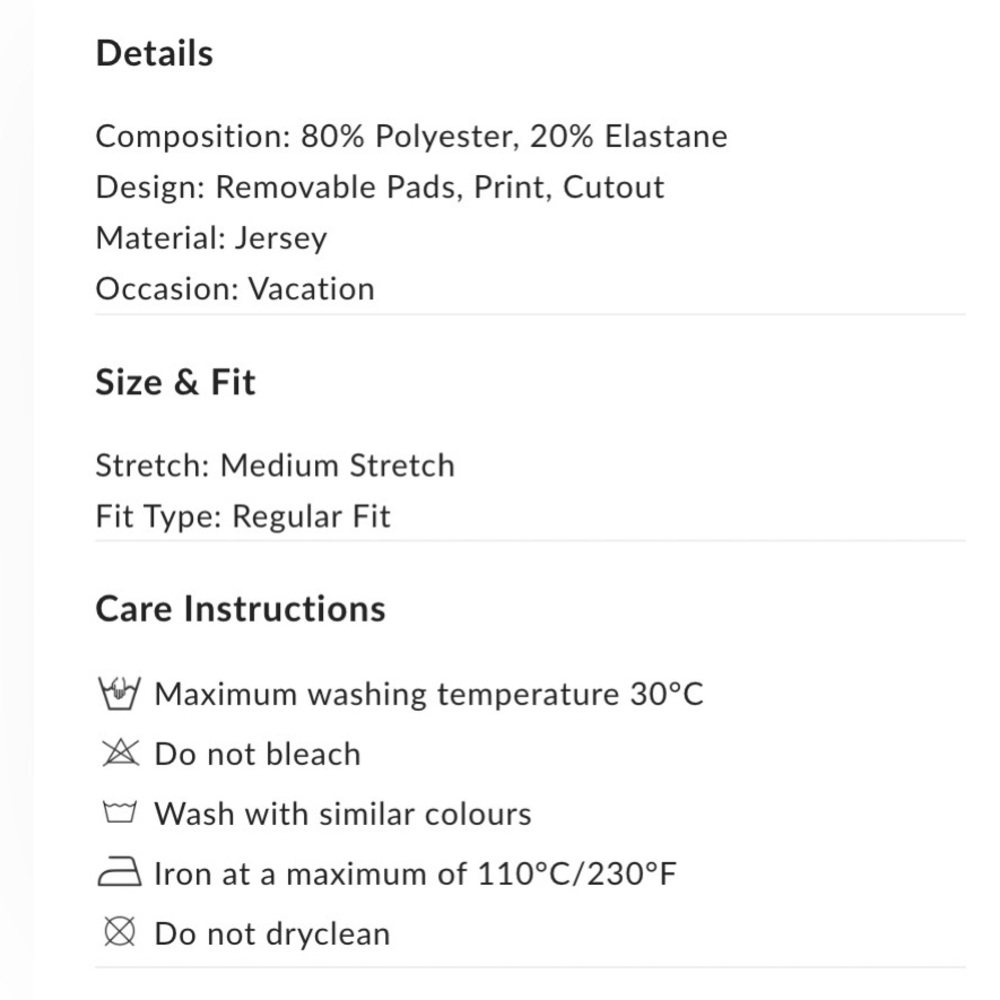Click the Fit Type: Regular Fit line

coord(243,516)
